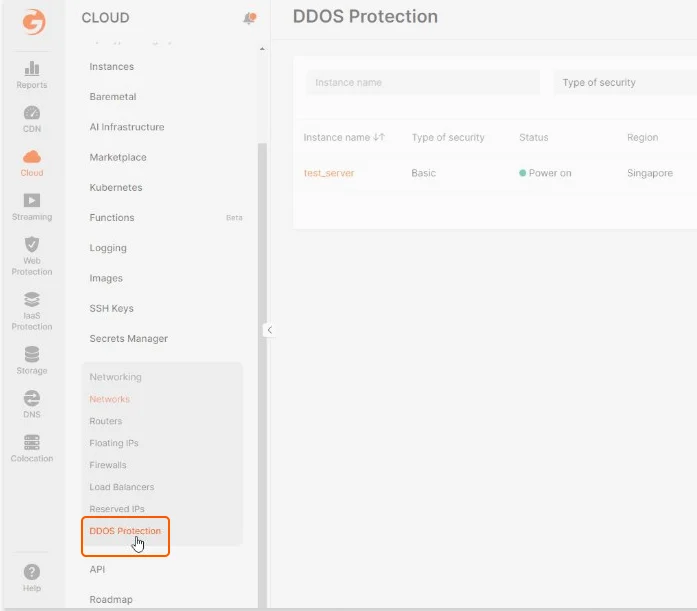Go to Networks under Networking

coord(109,399)
